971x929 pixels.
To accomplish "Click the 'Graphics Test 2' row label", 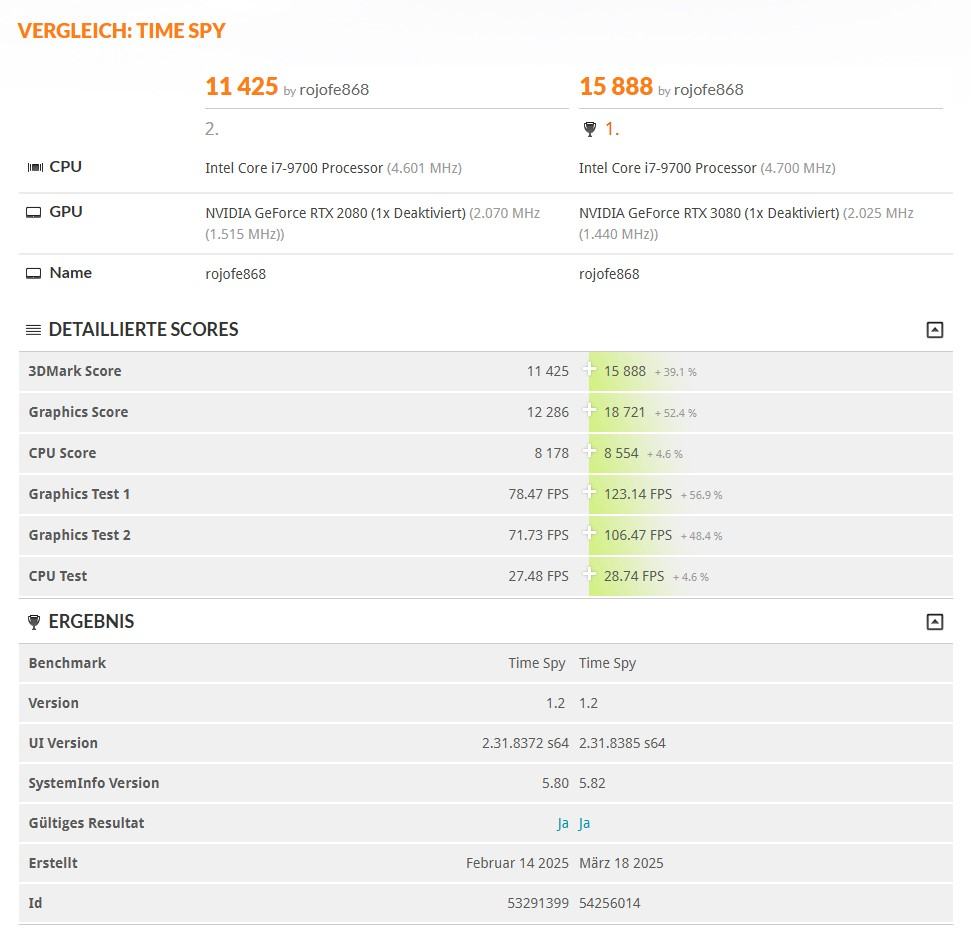I will pyautogui.click(x=79, y=534).
